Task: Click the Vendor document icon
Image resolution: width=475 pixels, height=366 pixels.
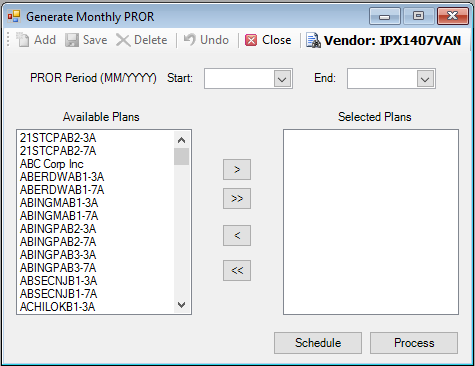Action: click(x=313, y=40)
